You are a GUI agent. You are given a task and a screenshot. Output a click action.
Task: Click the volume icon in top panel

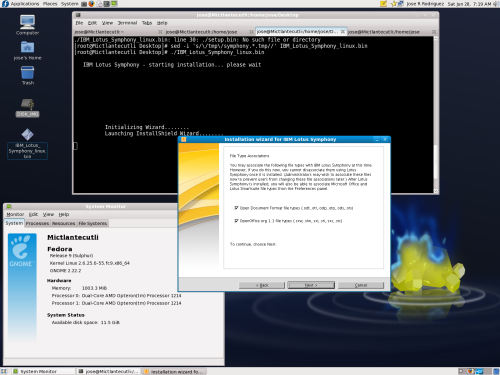[496, 4]
